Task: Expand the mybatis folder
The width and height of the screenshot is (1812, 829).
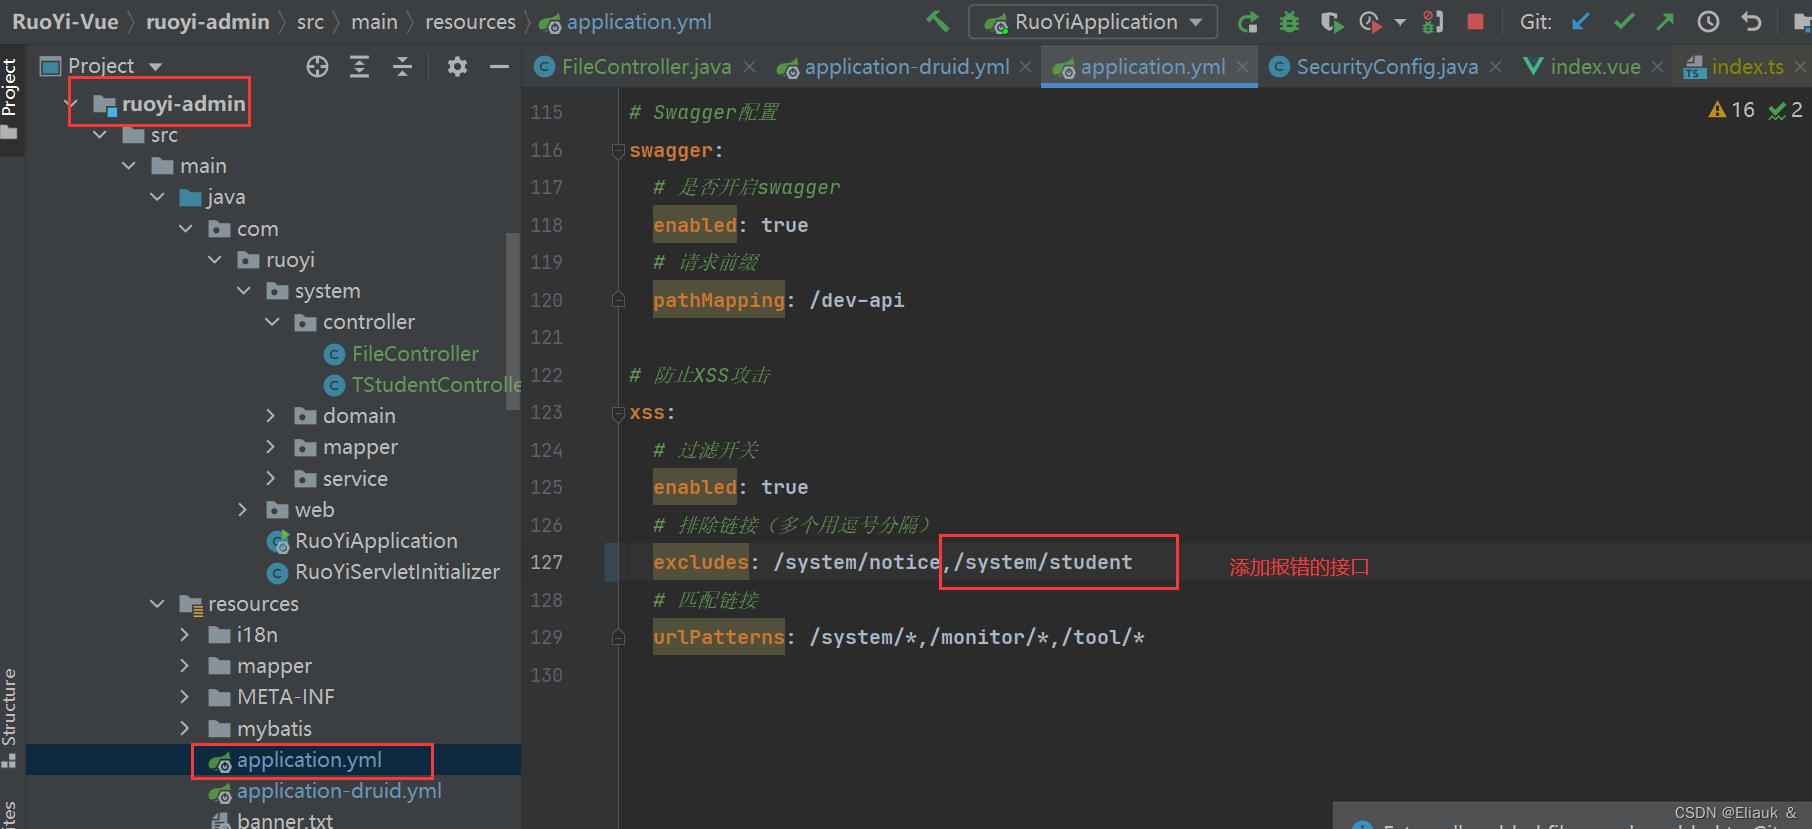Action: pyautogui.click(x=185, y=728)
